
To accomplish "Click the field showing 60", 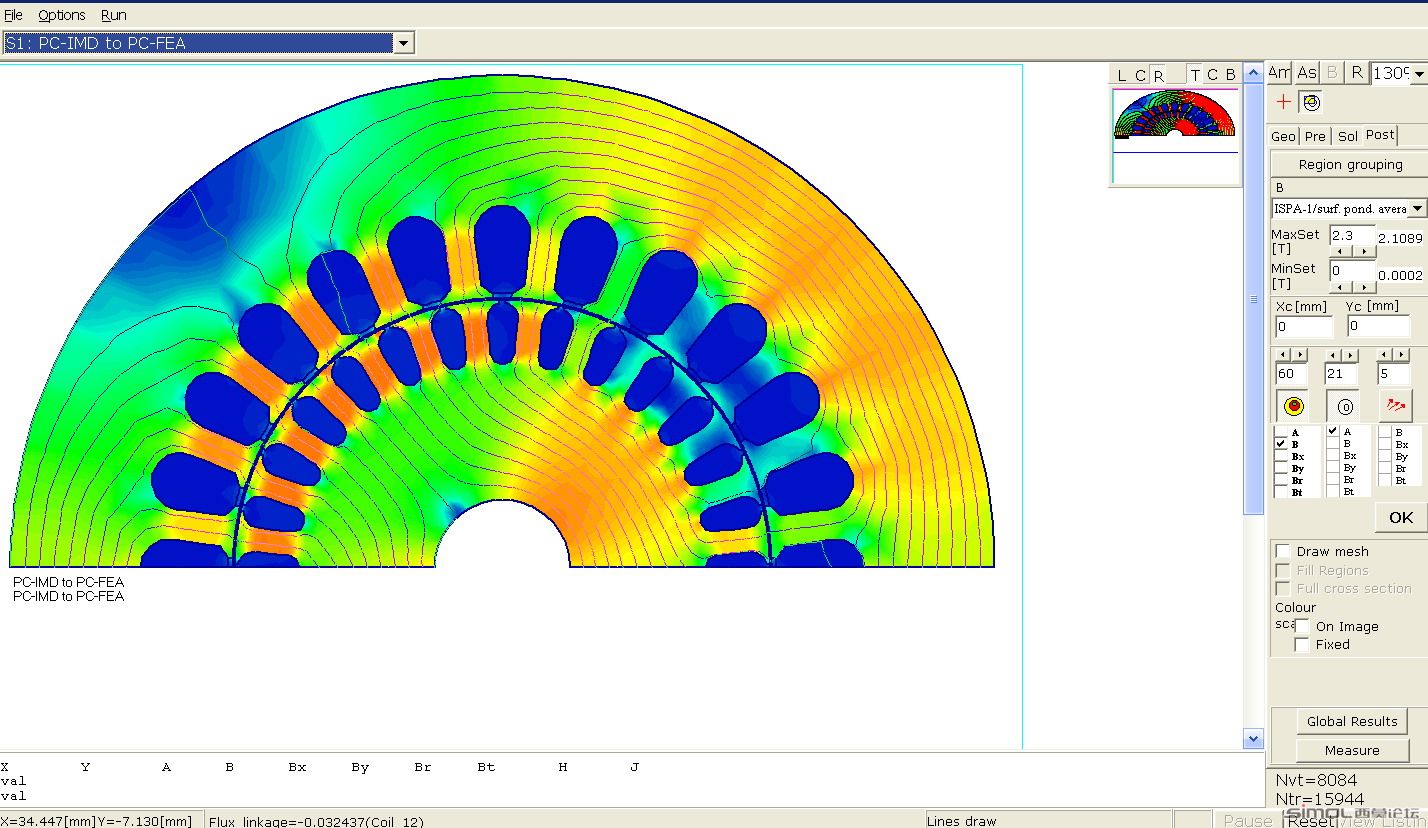I will (1291, 373).
